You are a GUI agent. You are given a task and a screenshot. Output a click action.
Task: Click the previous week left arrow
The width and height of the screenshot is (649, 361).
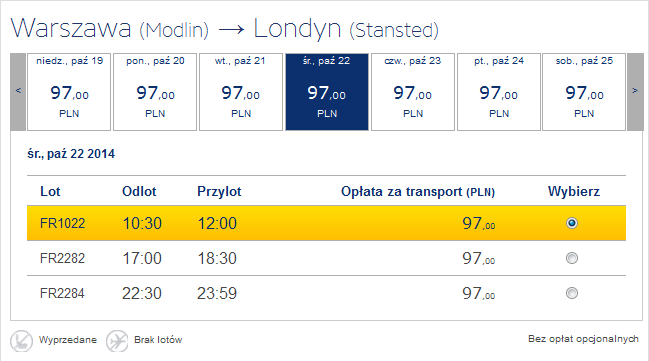pos(18,92)
